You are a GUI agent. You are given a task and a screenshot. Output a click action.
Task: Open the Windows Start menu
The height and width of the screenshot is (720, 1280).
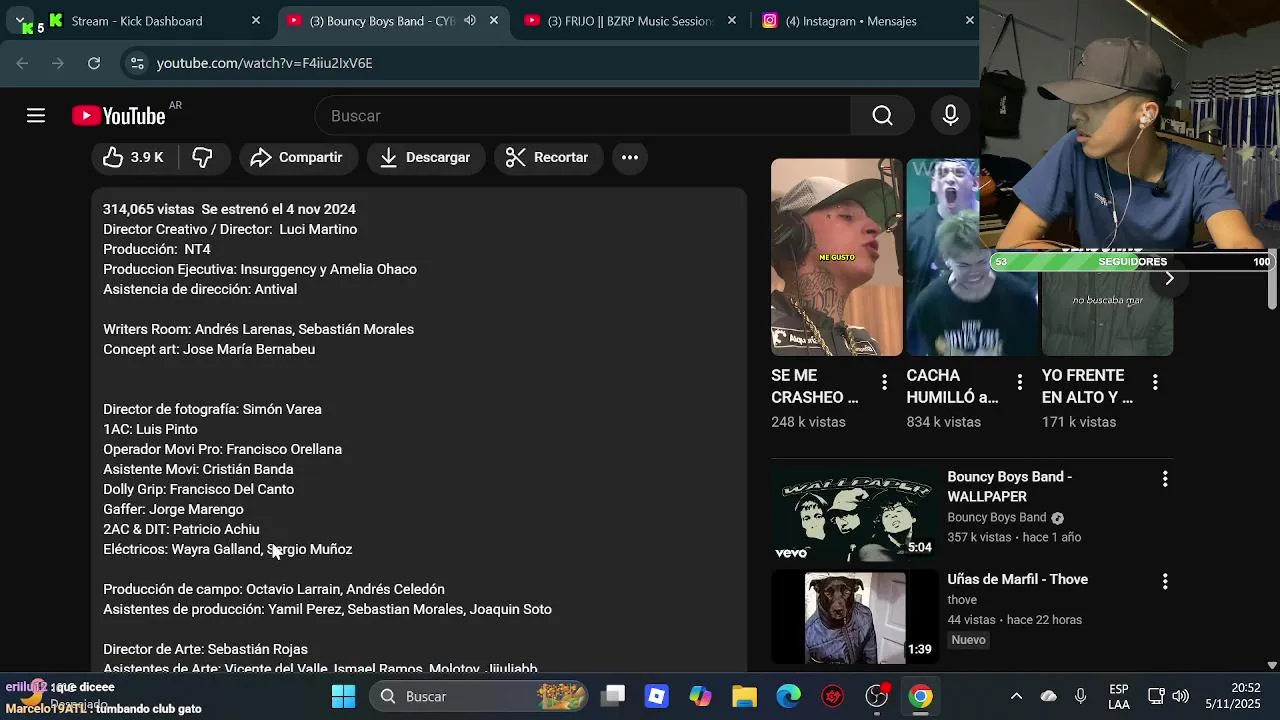click(343, 696)
